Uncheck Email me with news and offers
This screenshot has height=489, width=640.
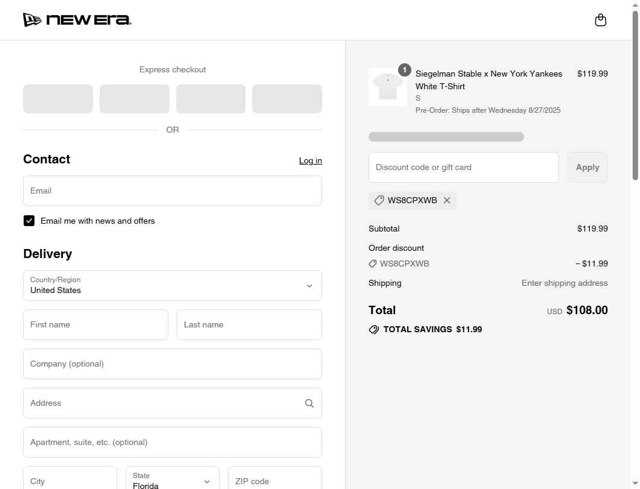(x=29, y=221)
